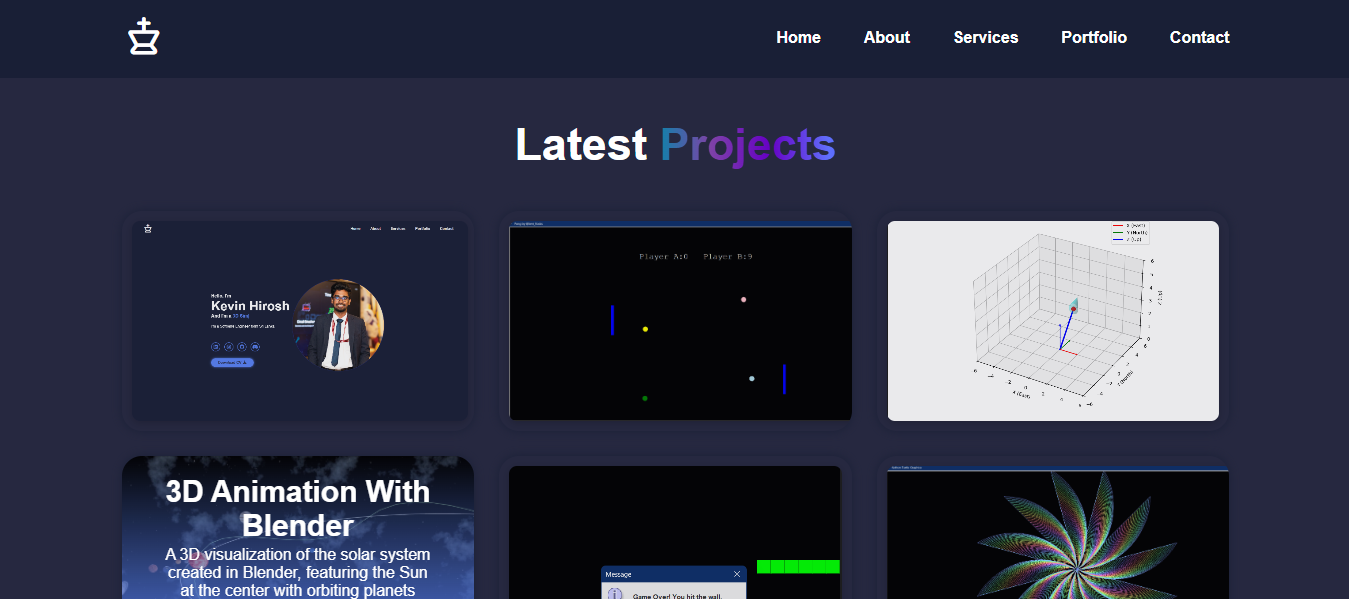Click the leftmost circular social icon in the hero thumbnail

[x=215, y=347]
